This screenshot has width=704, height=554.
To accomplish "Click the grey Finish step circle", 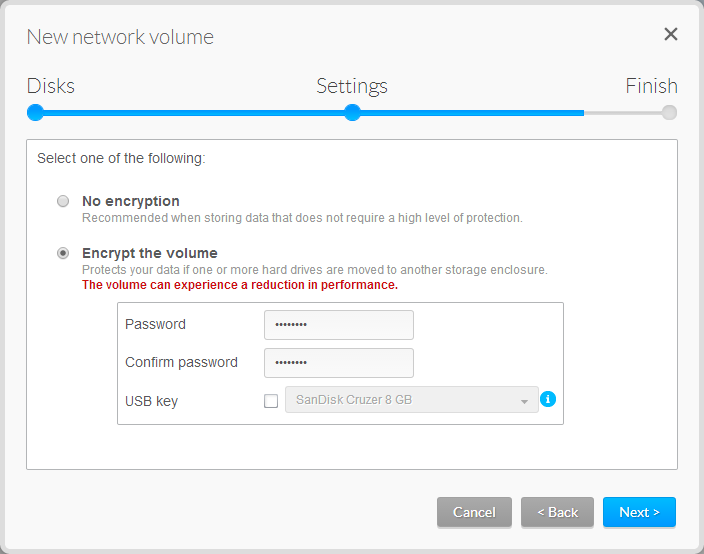I will (x=669, y=113).
